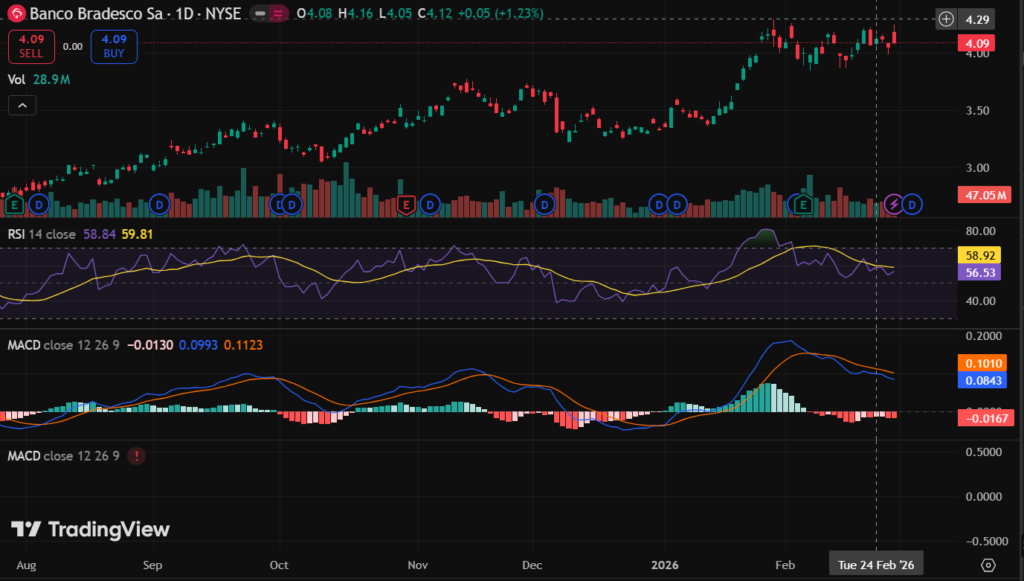Click the red earnings E marker near November

406,205
